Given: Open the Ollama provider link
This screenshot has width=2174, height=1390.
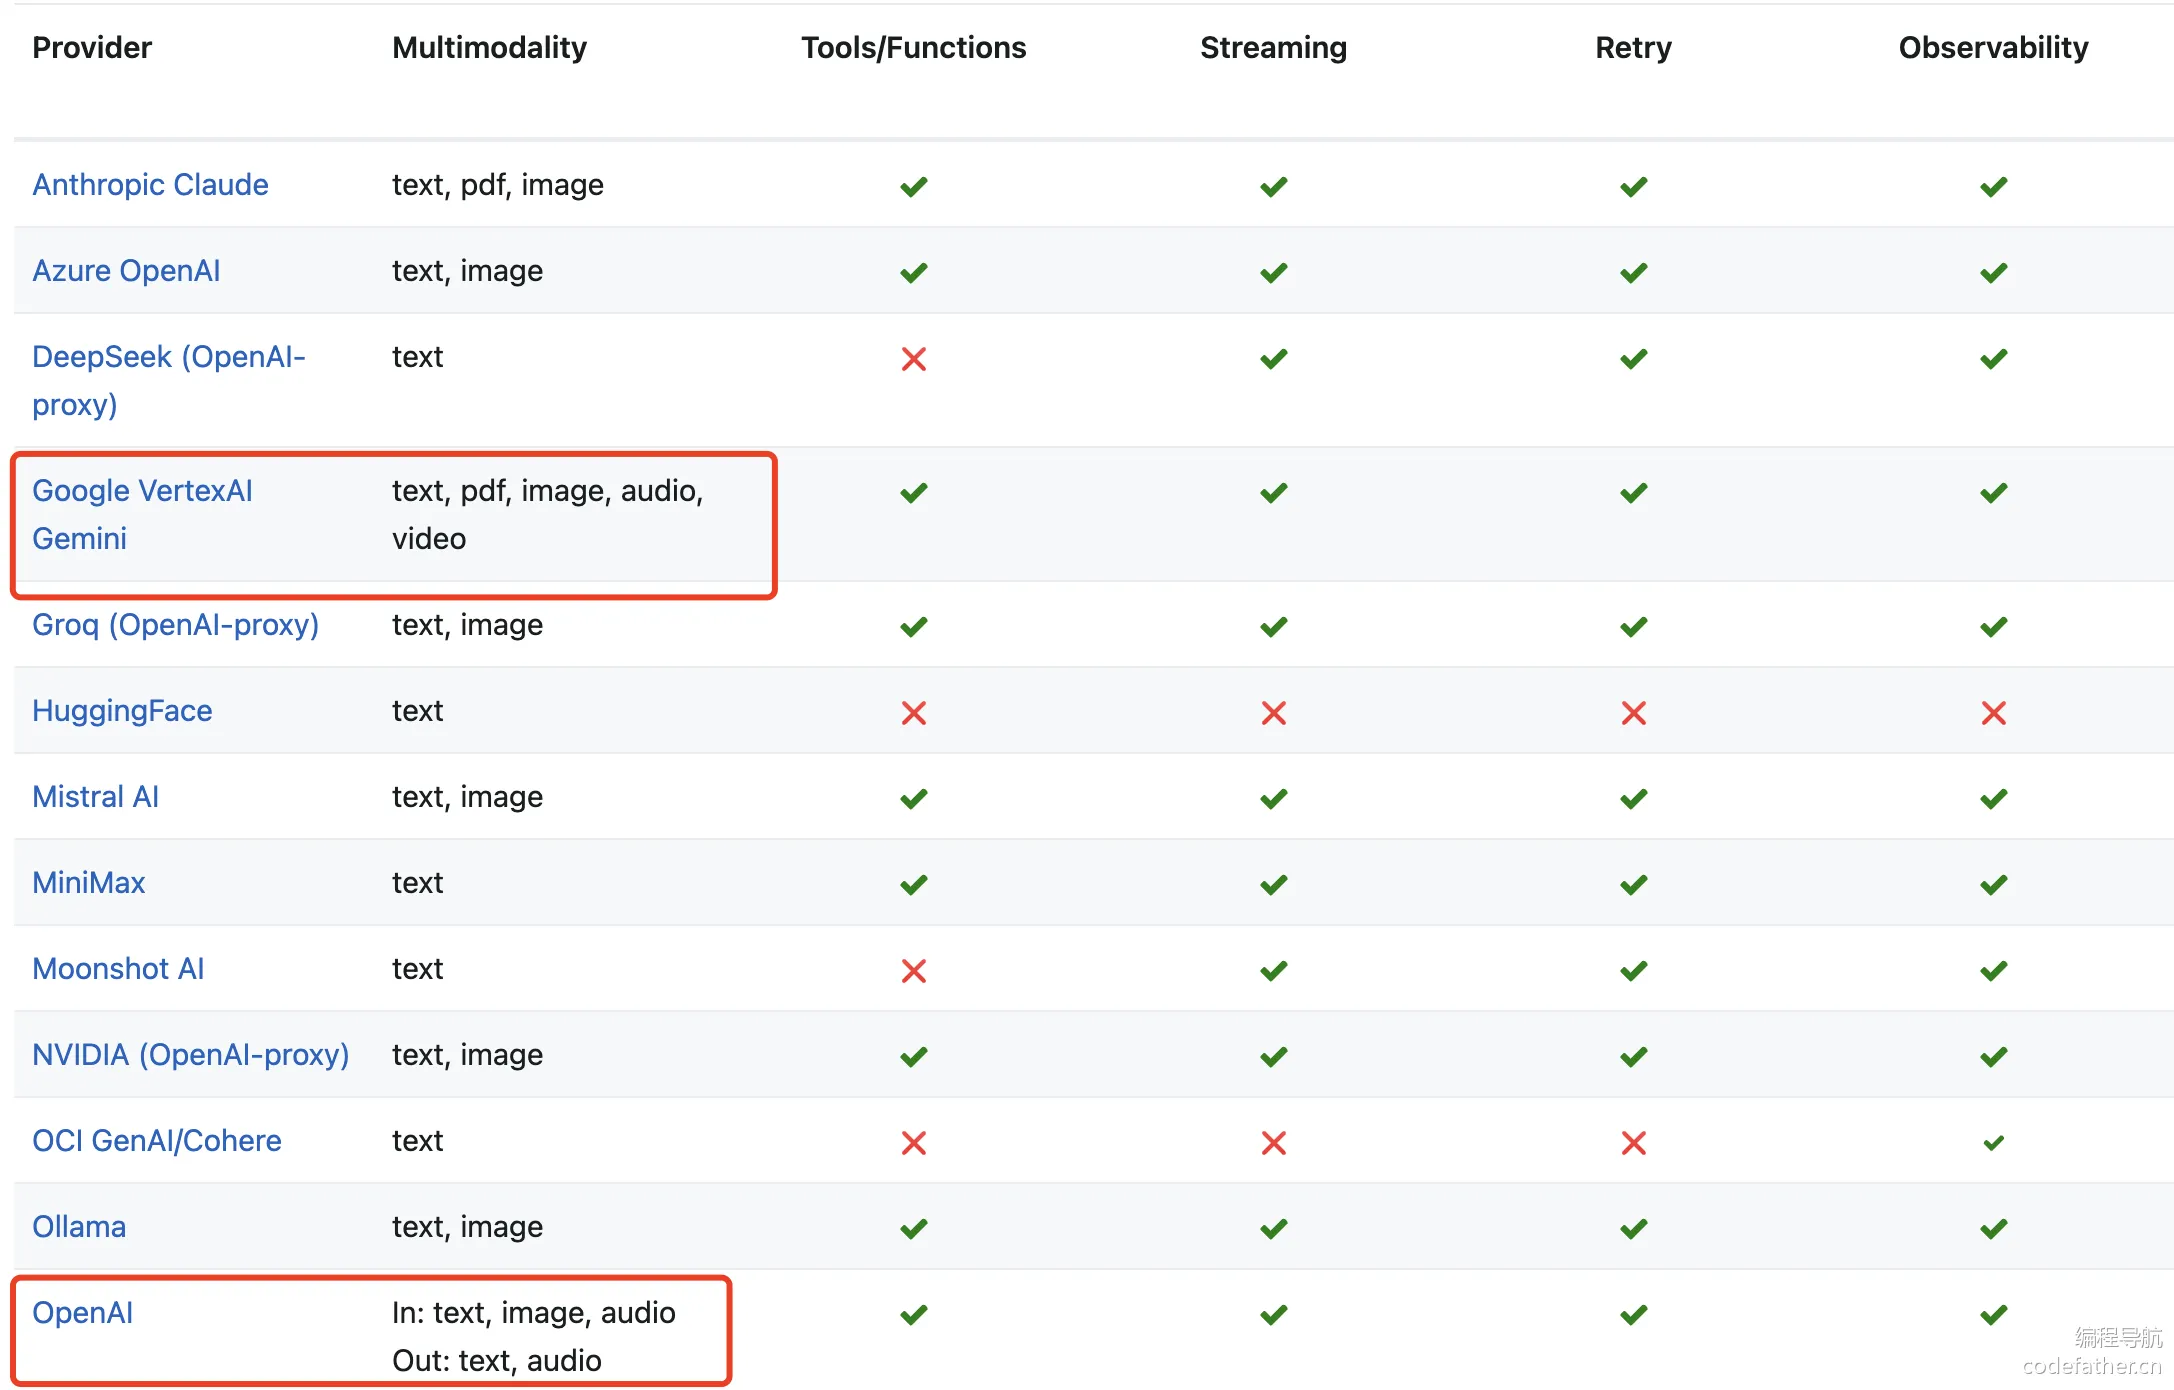Looking at the screenshot, I should tap(79, 1227).
